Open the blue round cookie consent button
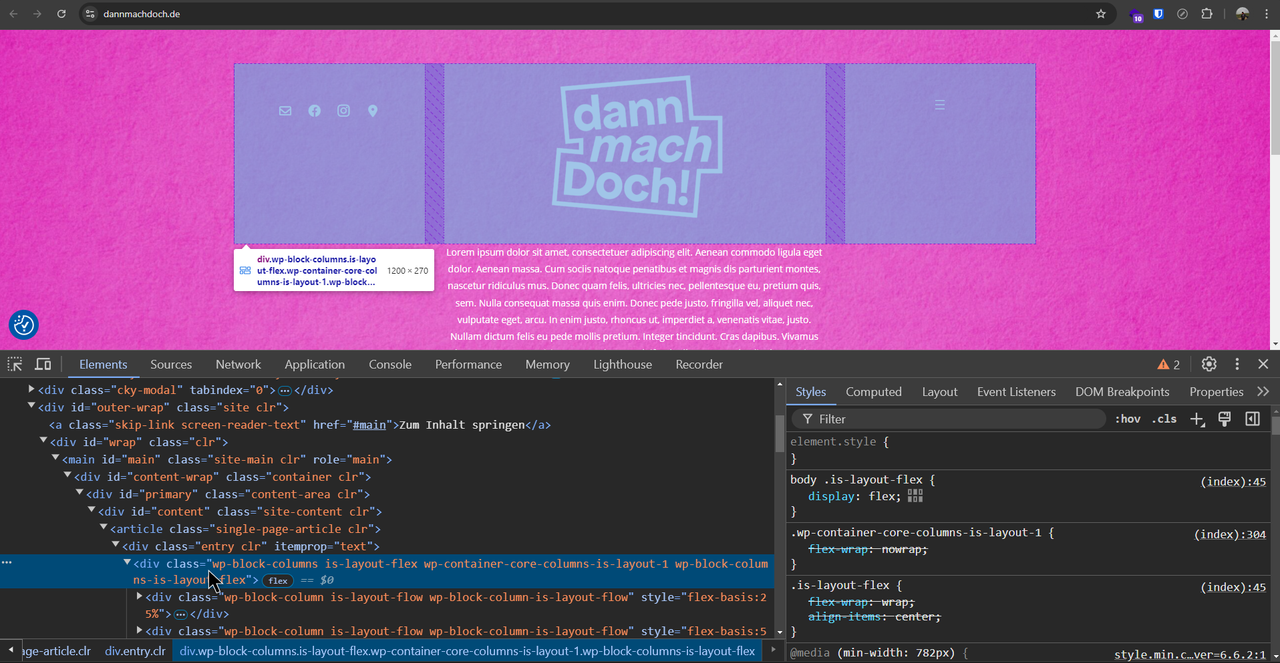The width and height of the screenshot is (1280, 663). tap(24, 325)
